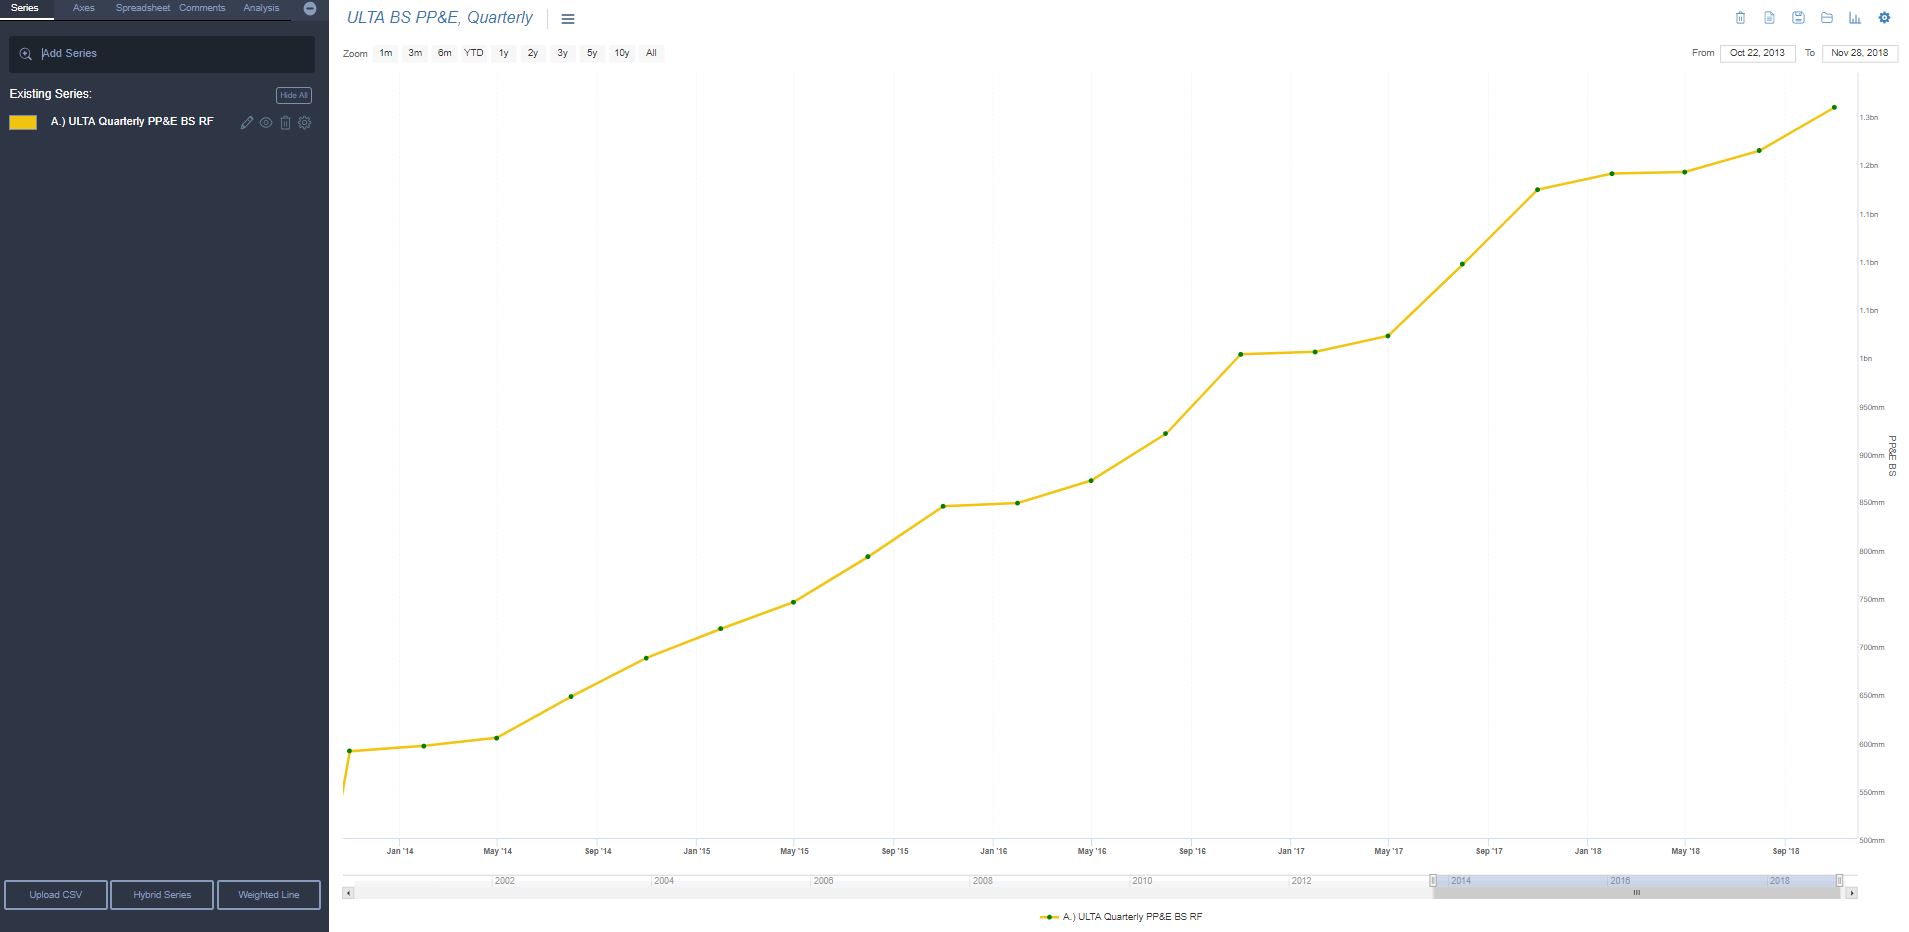Viewport: 1909px width, 932px height.
Task: Set zoom to 1m
Action: pyautogui.click(x=386, y=53)
